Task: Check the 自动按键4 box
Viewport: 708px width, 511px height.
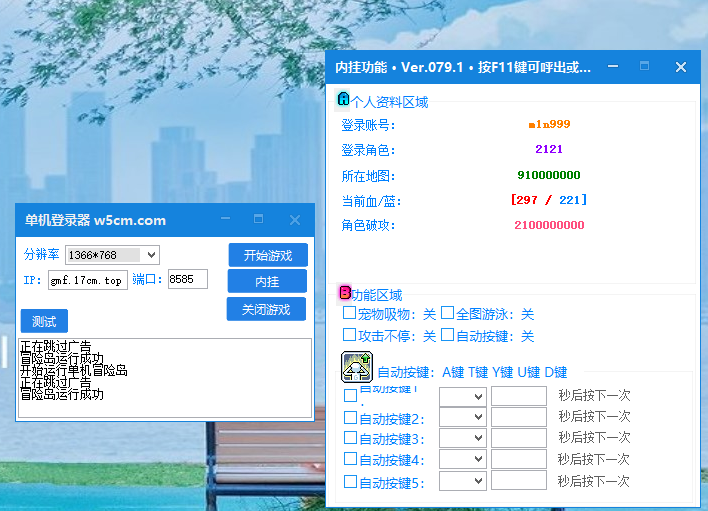Action: pos(350,459)
